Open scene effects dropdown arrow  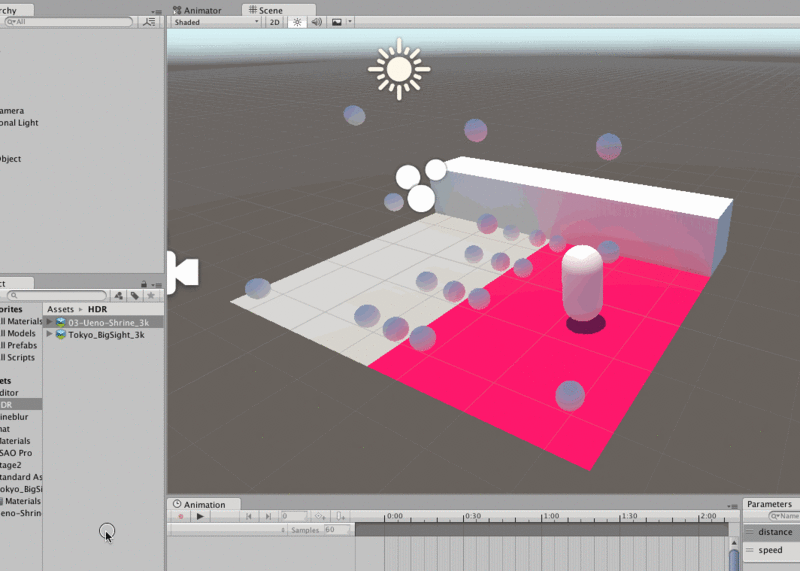(x=350, y=22)
